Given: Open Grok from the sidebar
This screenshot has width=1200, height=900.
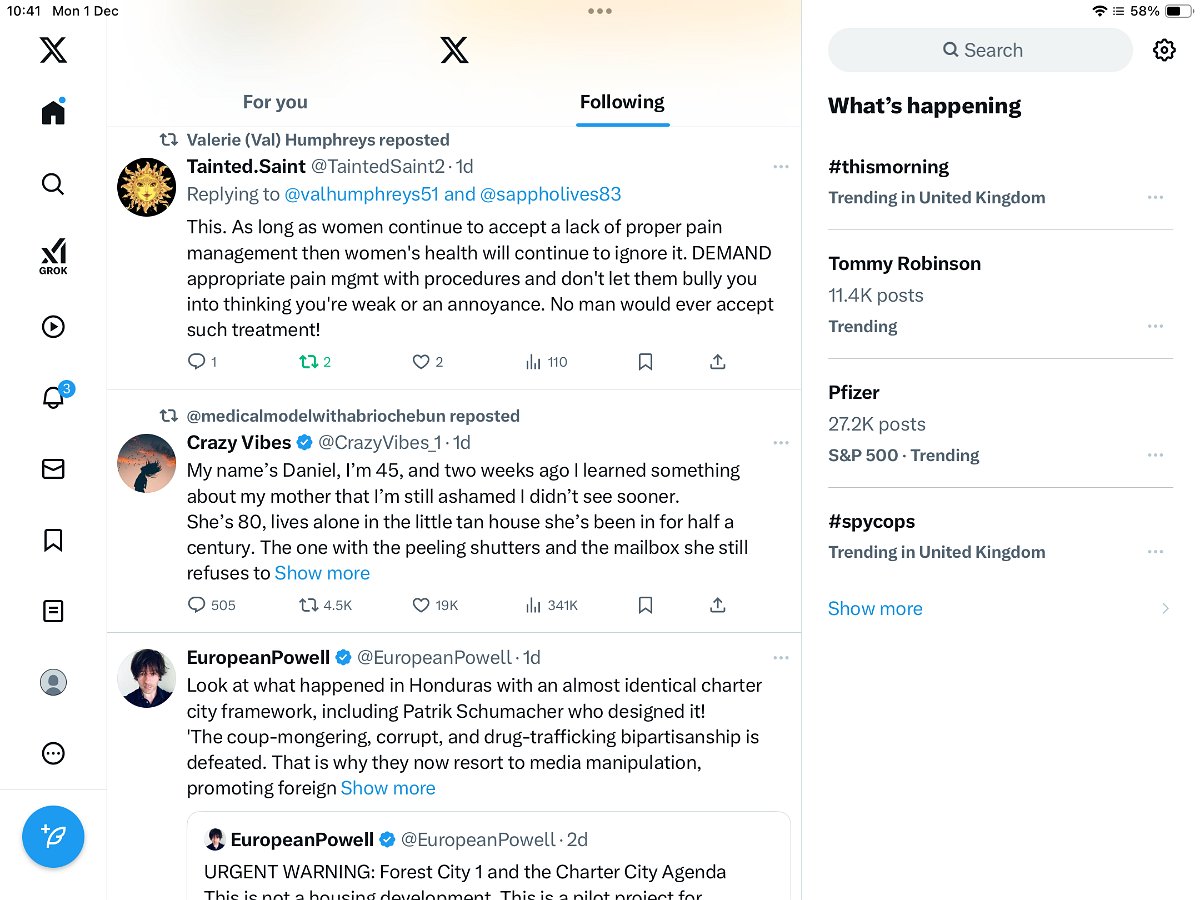Looking at the screenshot, I should (53, 255).
